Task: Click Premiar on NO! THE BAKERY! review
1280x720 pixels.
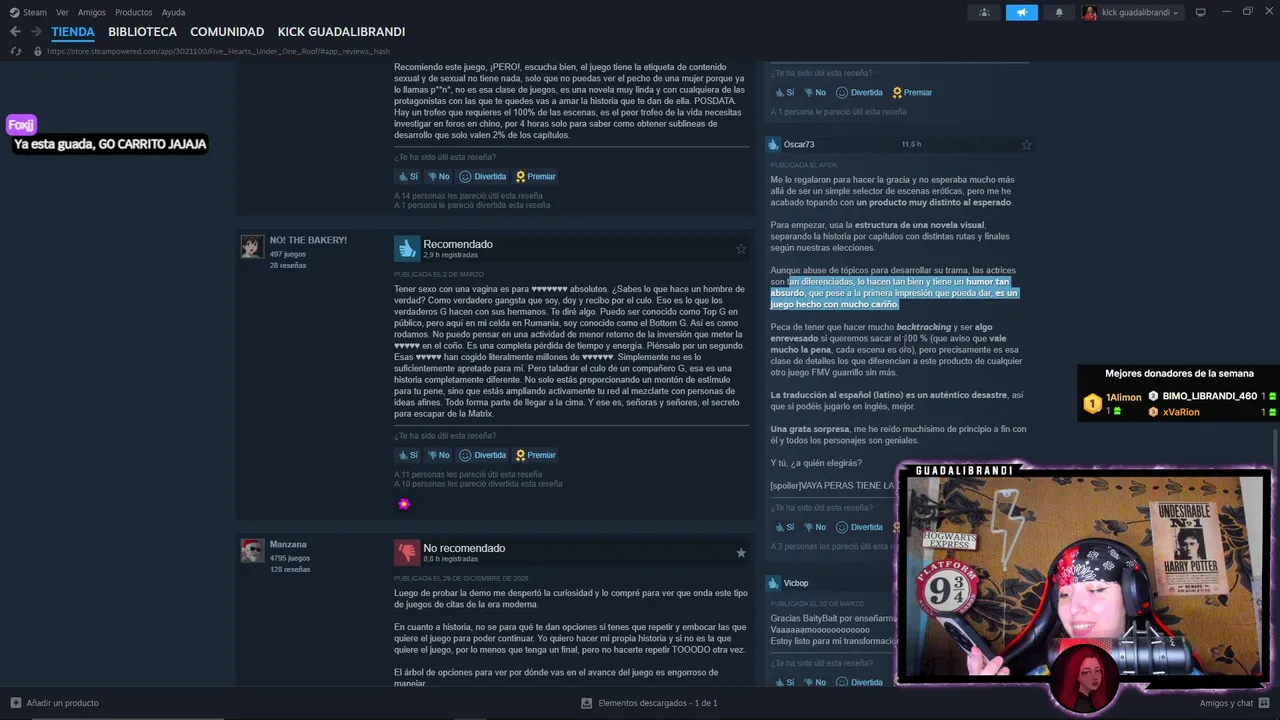Action: pos(535,455)
